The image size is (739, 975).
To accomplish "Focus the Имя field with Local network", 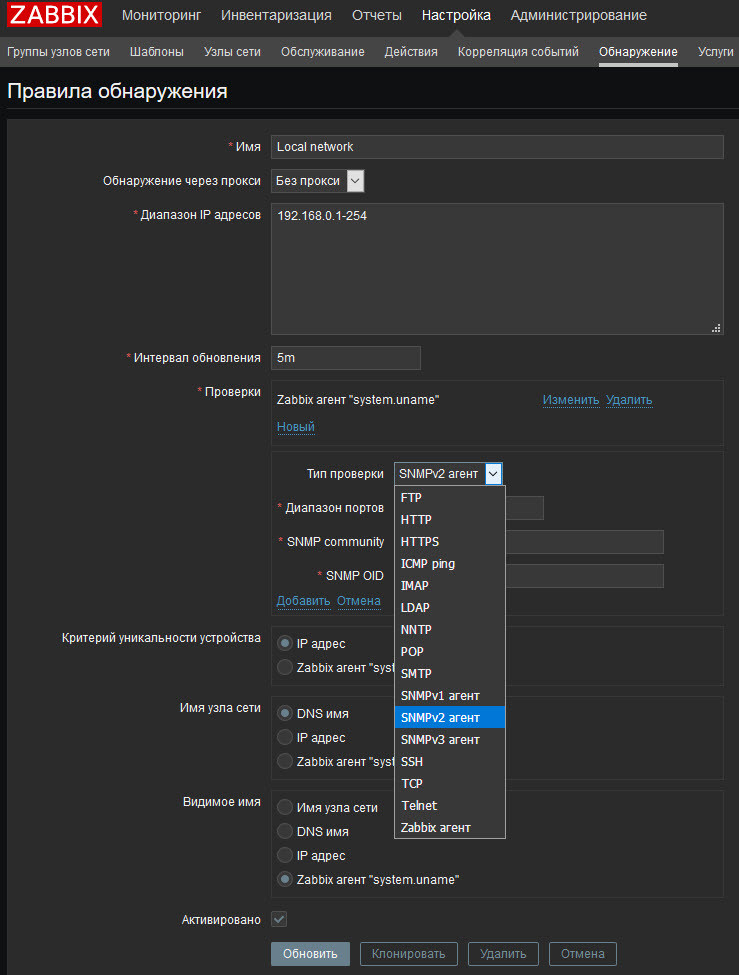I will [x=496, y=147].
